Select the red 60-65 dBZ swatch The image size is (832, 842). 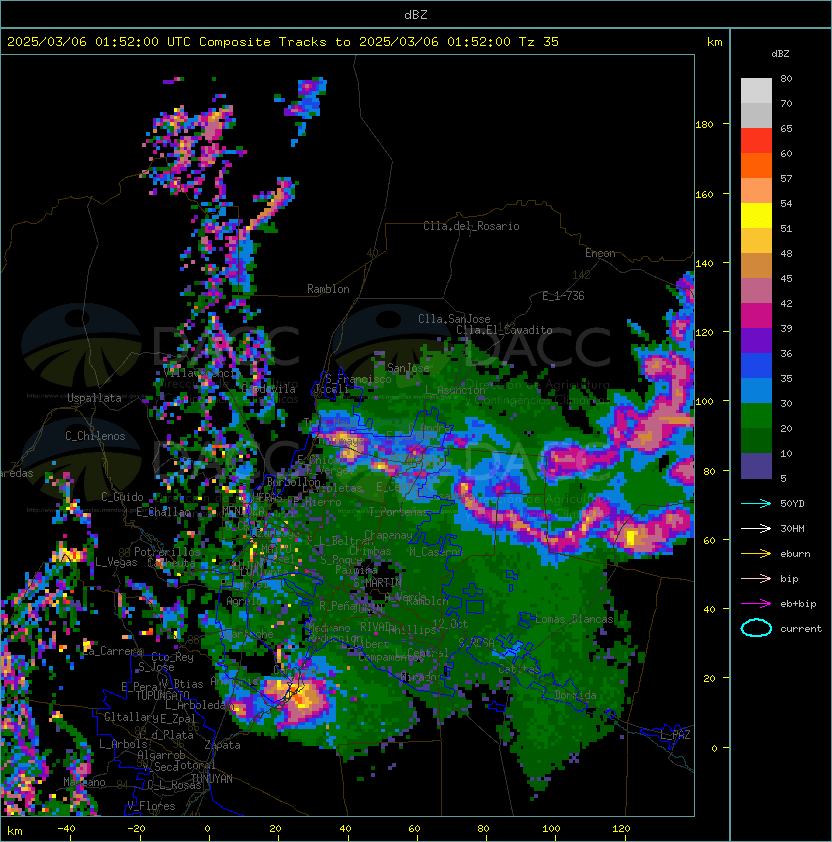(x=756, y=140)
